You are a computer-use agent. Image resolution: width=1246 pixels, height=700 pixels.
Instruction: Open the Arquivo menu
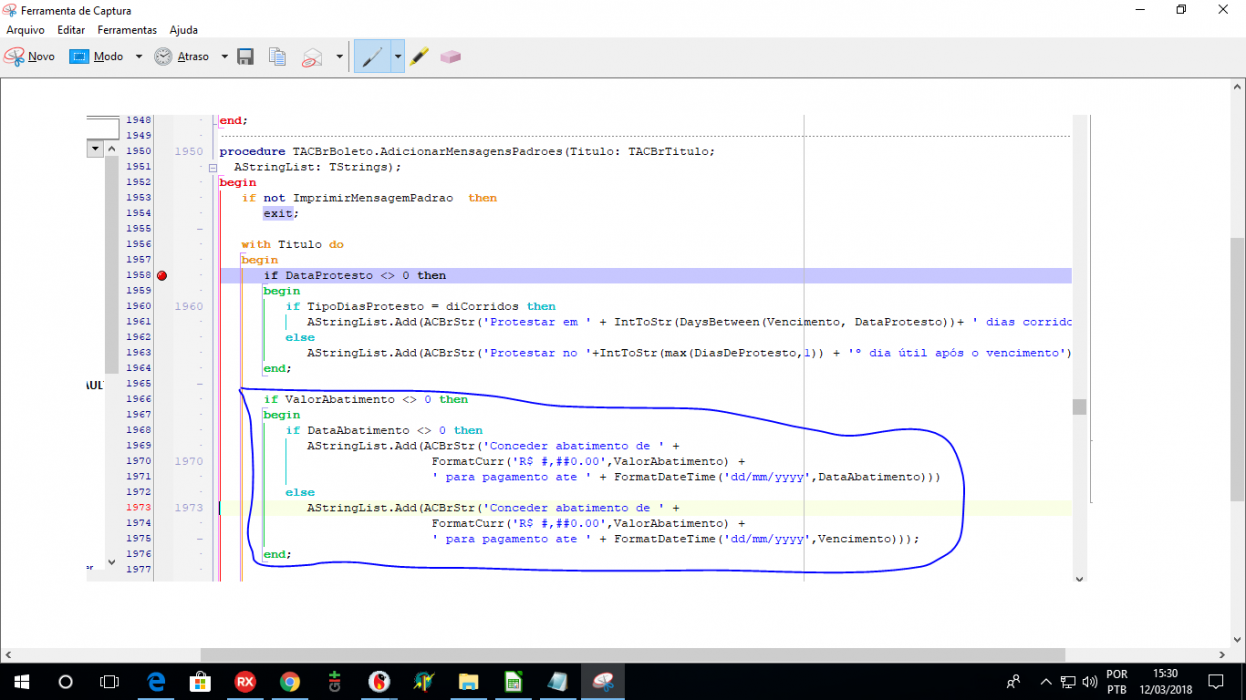click(x=25, y=30)
